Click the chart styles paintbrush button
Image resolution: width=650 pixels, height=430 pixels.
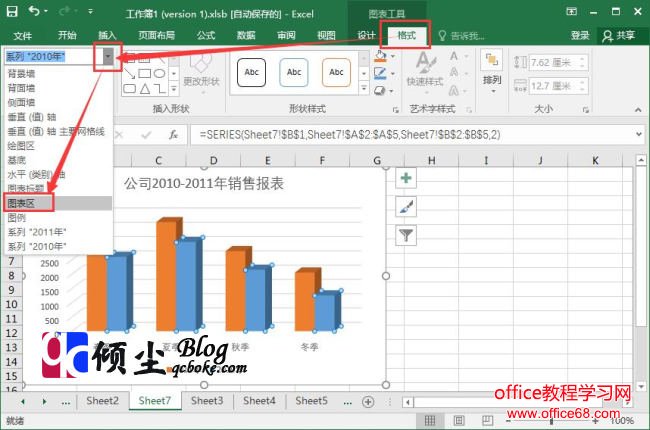(x=406, y=206)
